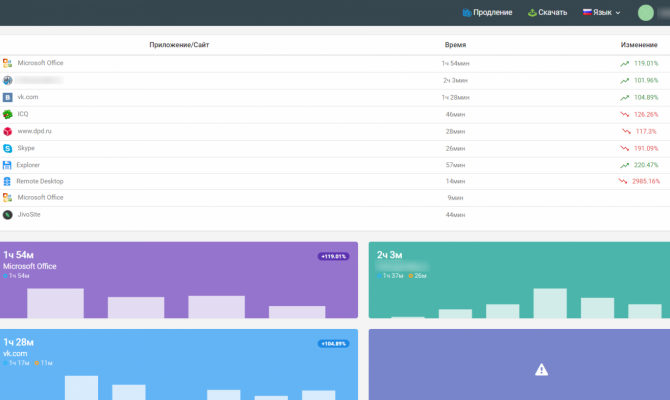Open the first Microsoft Office table row
This screenshot has width=670, height=400.
coord(335,63)
